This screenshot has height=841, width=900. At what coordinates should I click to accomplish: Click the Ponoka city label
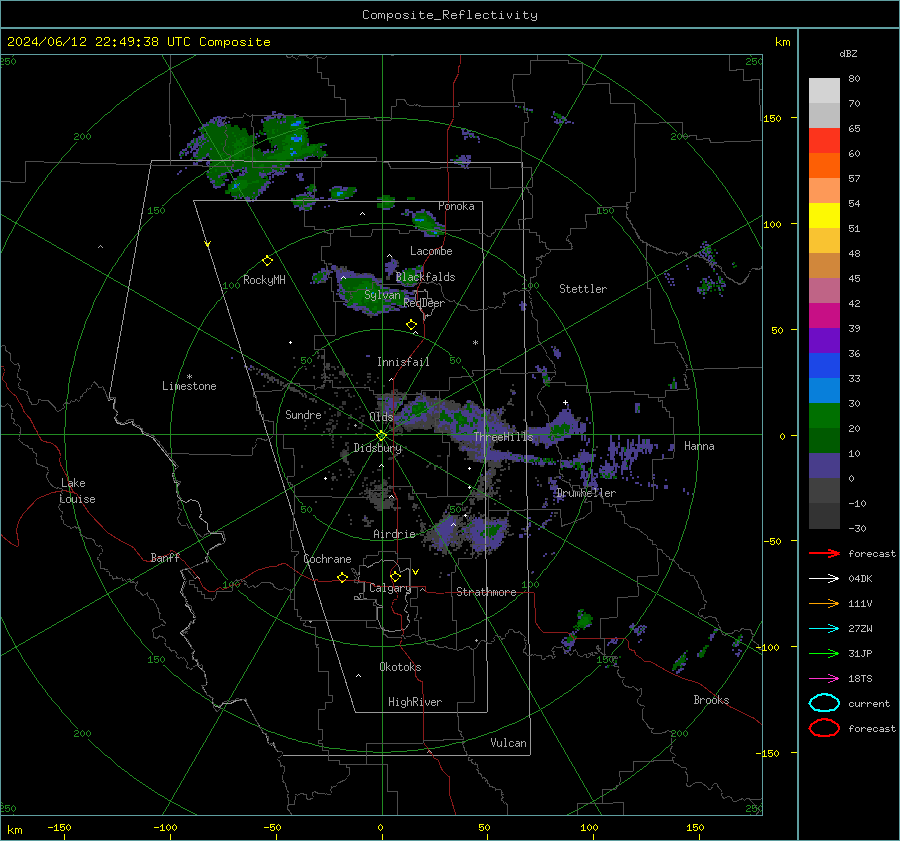[x=456, y=206]
